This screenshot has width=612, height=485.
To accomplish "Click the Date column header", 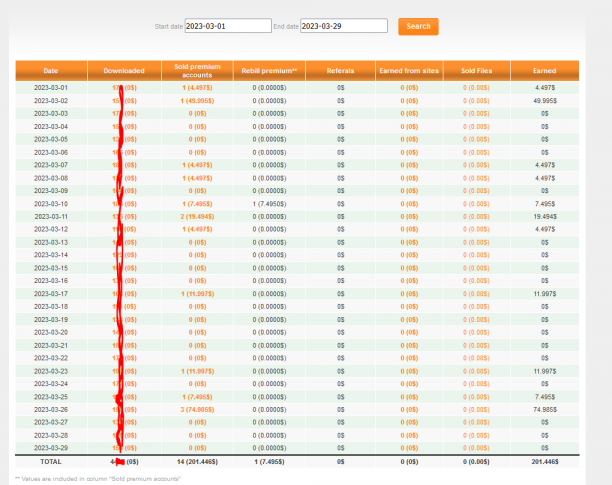I will tap(51, 71).
